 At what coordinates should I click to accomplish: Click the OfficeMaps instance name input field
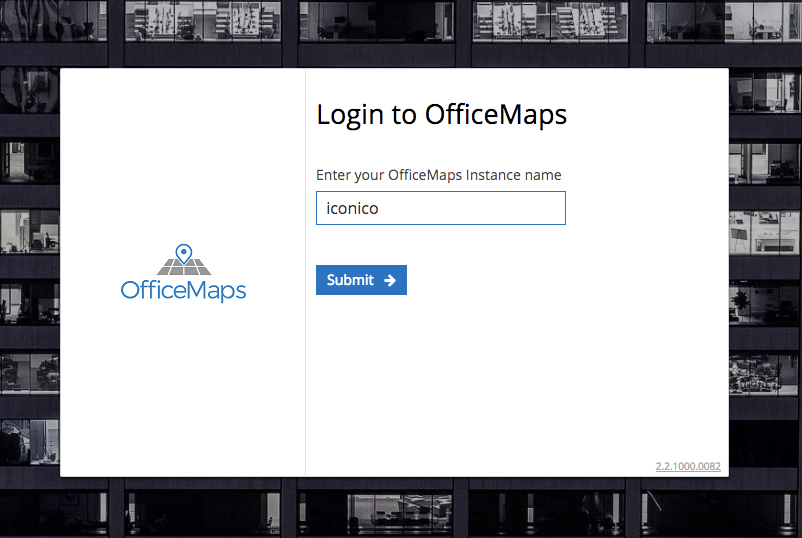(440, 208)
